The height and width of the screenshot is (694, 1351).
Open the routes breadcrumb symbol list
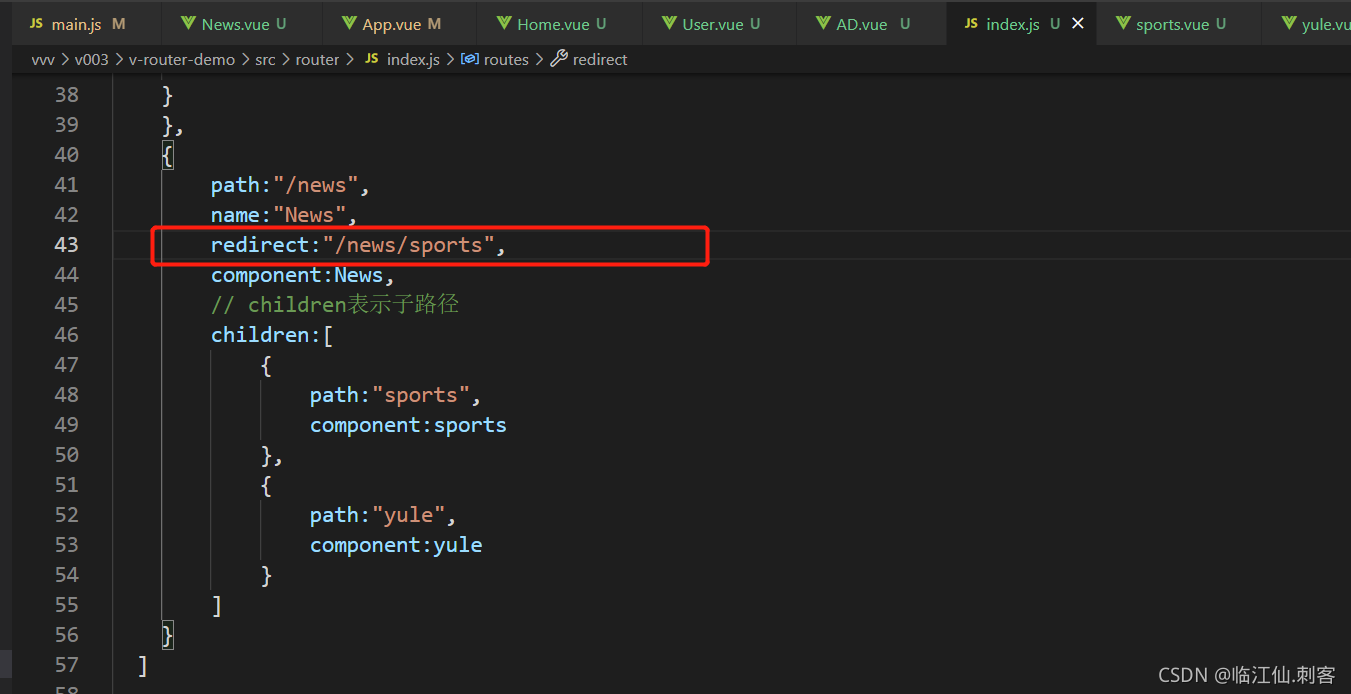[506, 60]
